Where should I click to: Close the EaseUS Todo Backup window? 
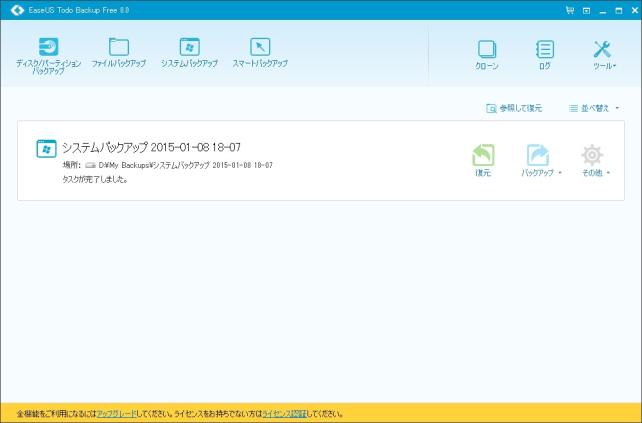tap(635, 11)
